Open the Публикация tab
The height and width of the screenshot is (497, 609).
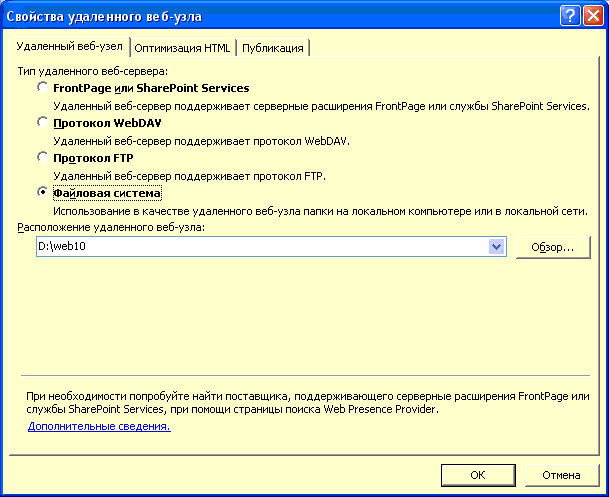(x=273, y=48)
